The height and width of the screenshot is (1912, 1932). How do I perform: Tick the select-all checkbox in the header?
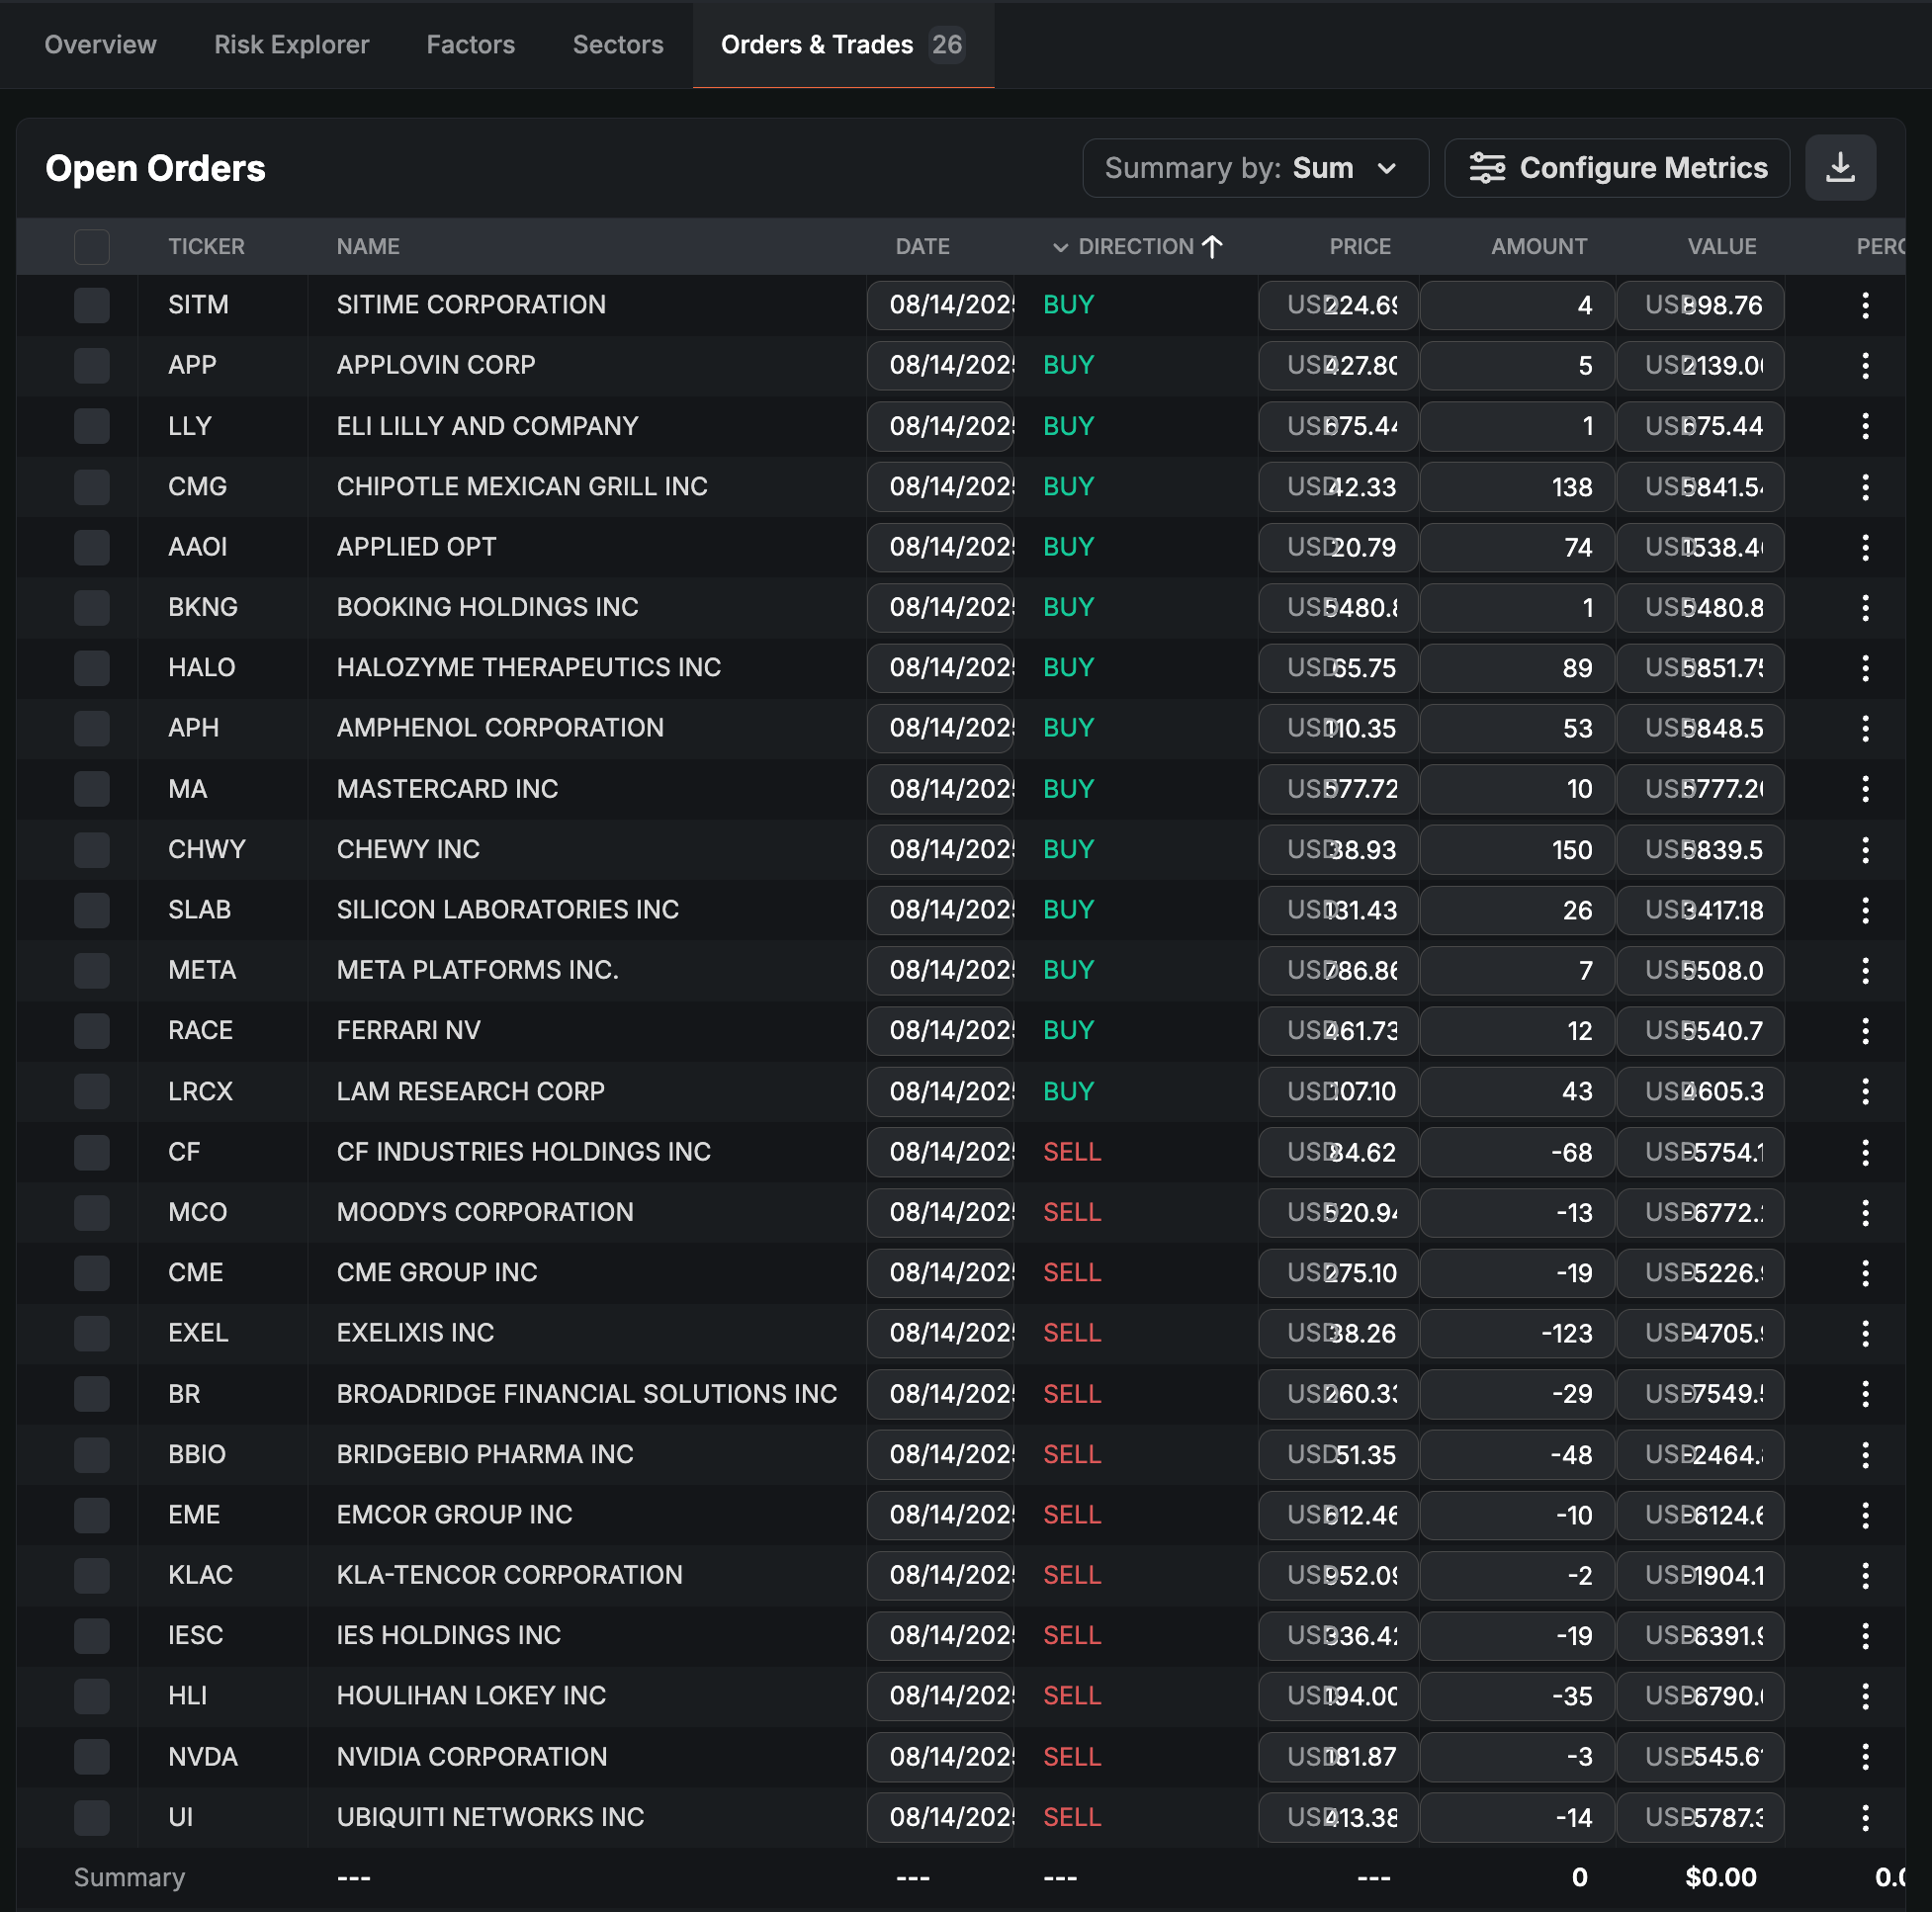92,246
